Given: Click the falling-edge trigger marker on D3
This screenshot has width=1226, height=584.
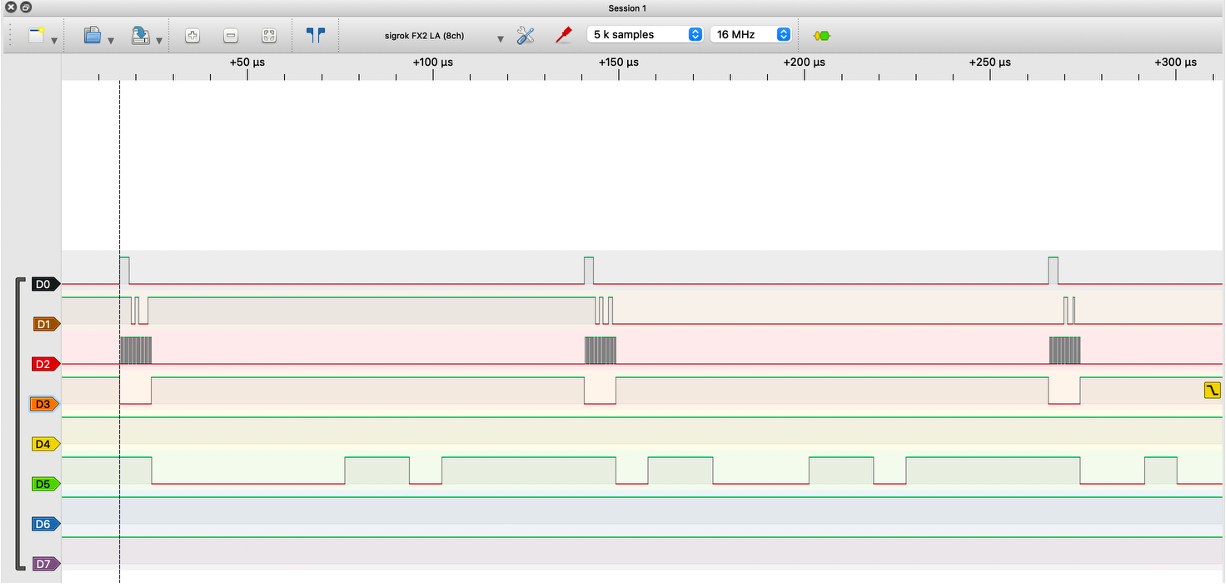Looking at the screenshot, I should point(1212,390).
